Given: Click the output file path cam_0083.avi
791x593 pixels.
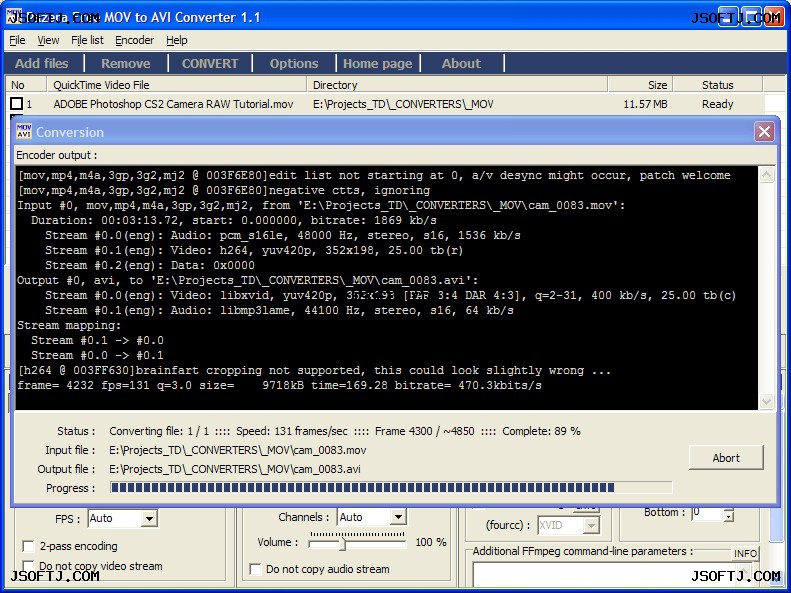Looking at the screenshot, I should pos(235,469).
